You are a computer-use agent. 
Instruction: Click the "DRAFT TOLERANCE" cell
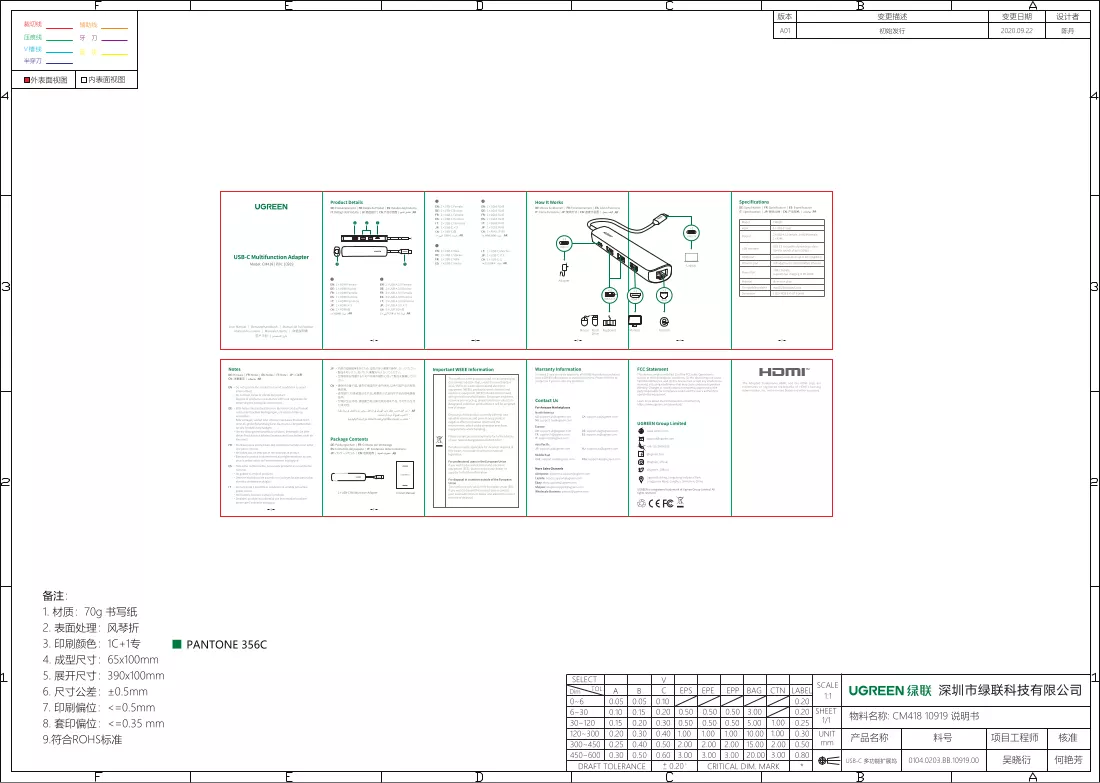tap(612, 766)
